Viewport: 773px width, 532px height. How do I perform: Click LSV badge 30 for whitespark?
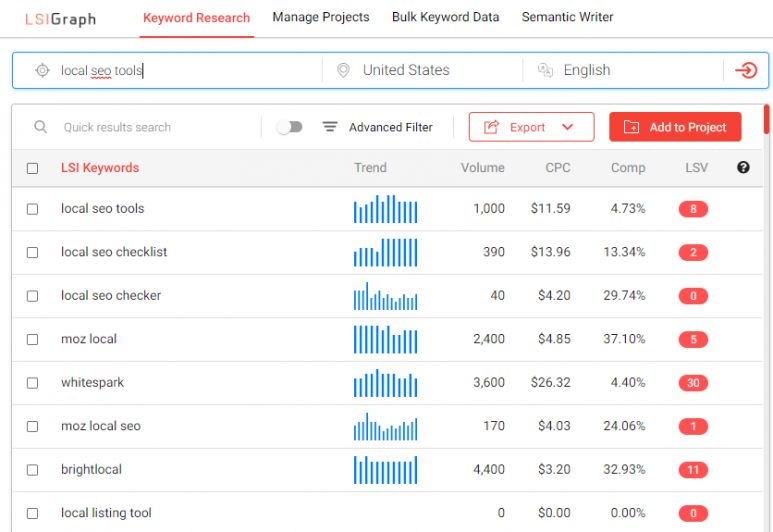coord(693,383)
